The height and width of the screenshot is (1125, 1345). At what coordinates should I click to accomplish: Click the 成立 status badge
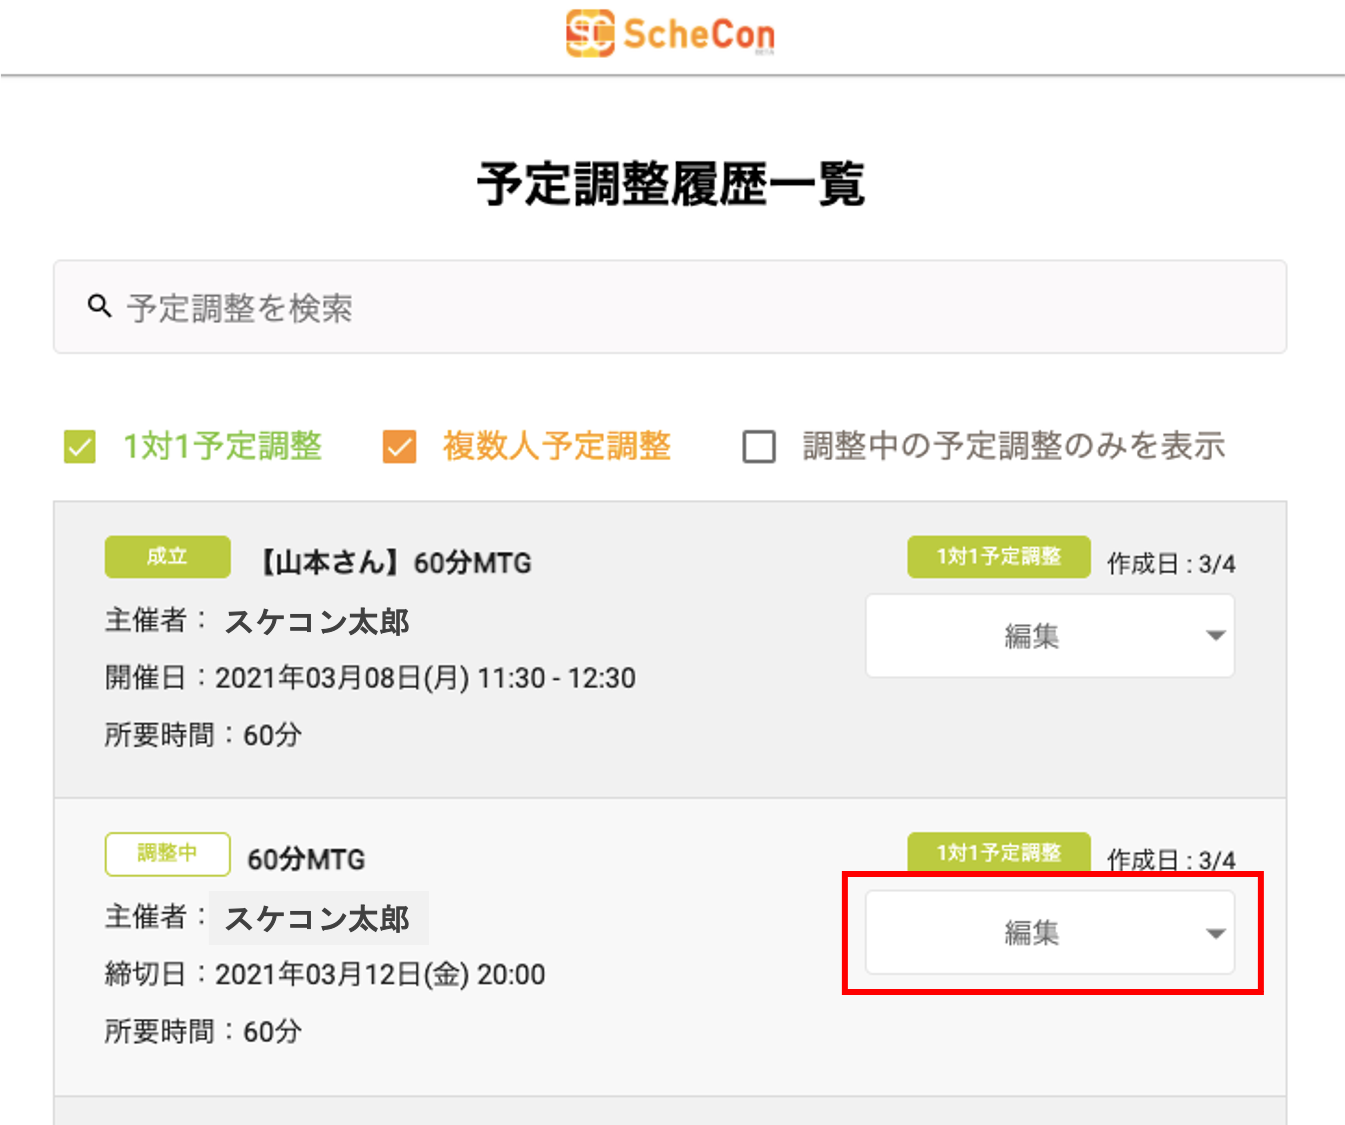point(167,557)
